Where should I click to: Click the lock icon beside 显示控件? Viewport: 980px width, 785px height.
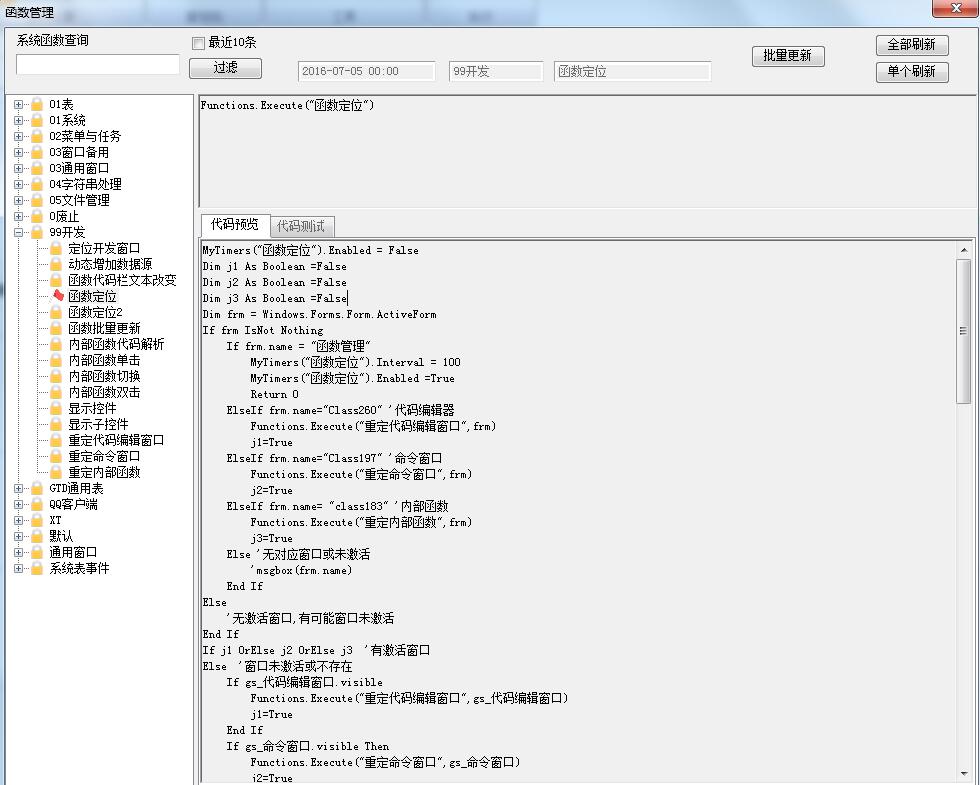click(57, 408)
